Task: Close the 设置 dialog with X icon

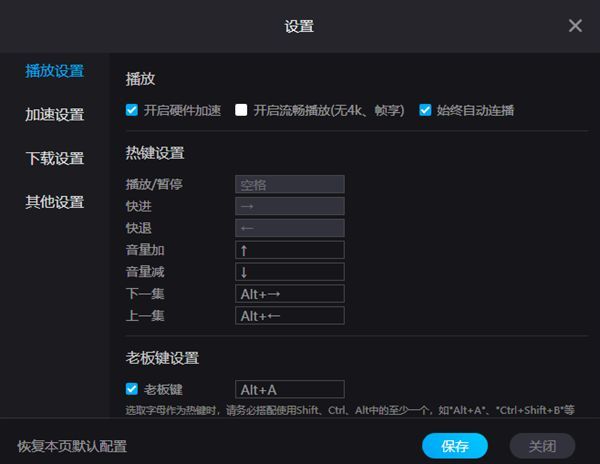Action: tap(575, 26)
